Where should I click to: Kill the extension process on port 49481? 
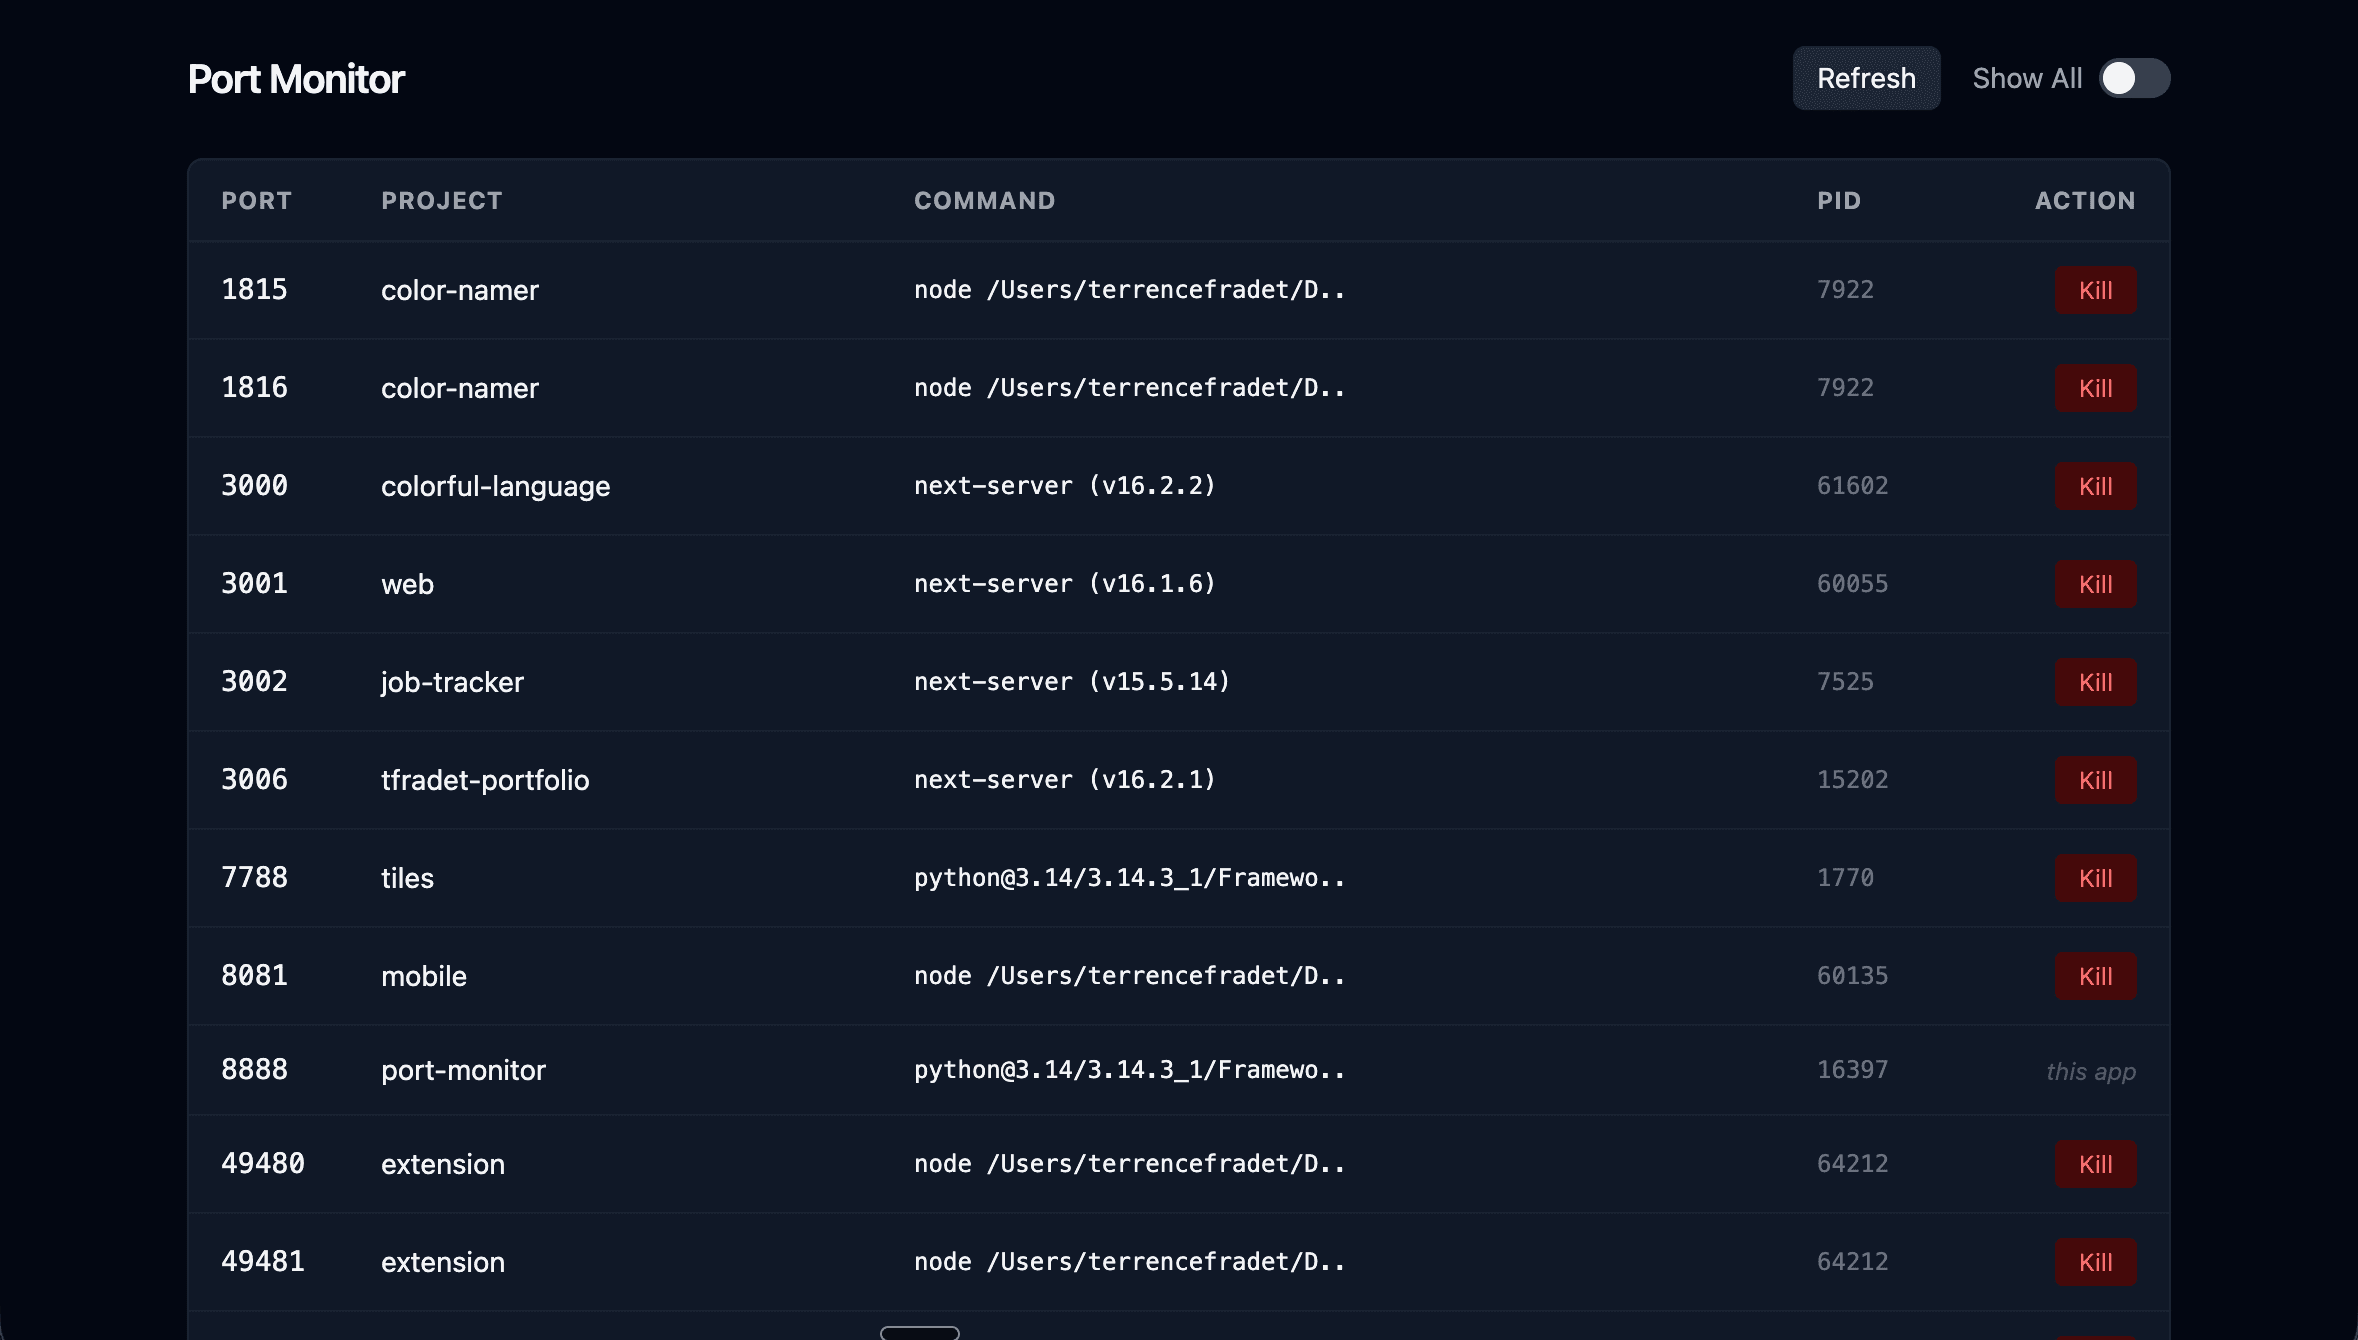click(2096, 1262)
